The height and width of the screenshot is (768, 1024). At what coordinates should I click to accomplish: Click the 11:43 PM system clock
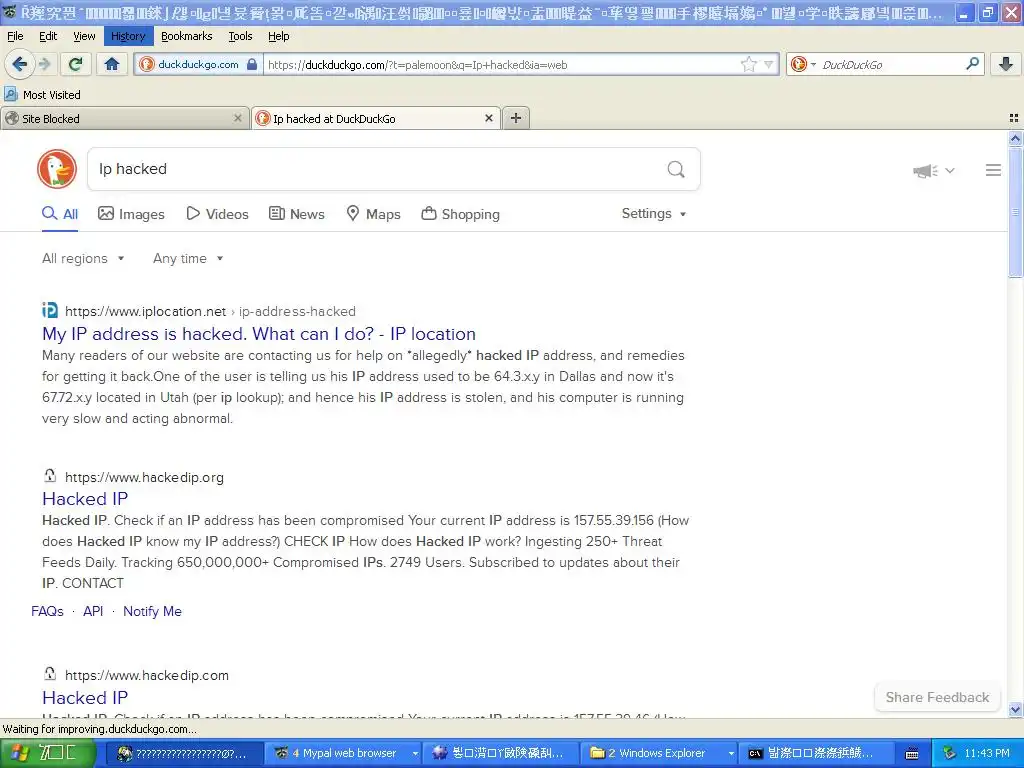coord(986,753)
